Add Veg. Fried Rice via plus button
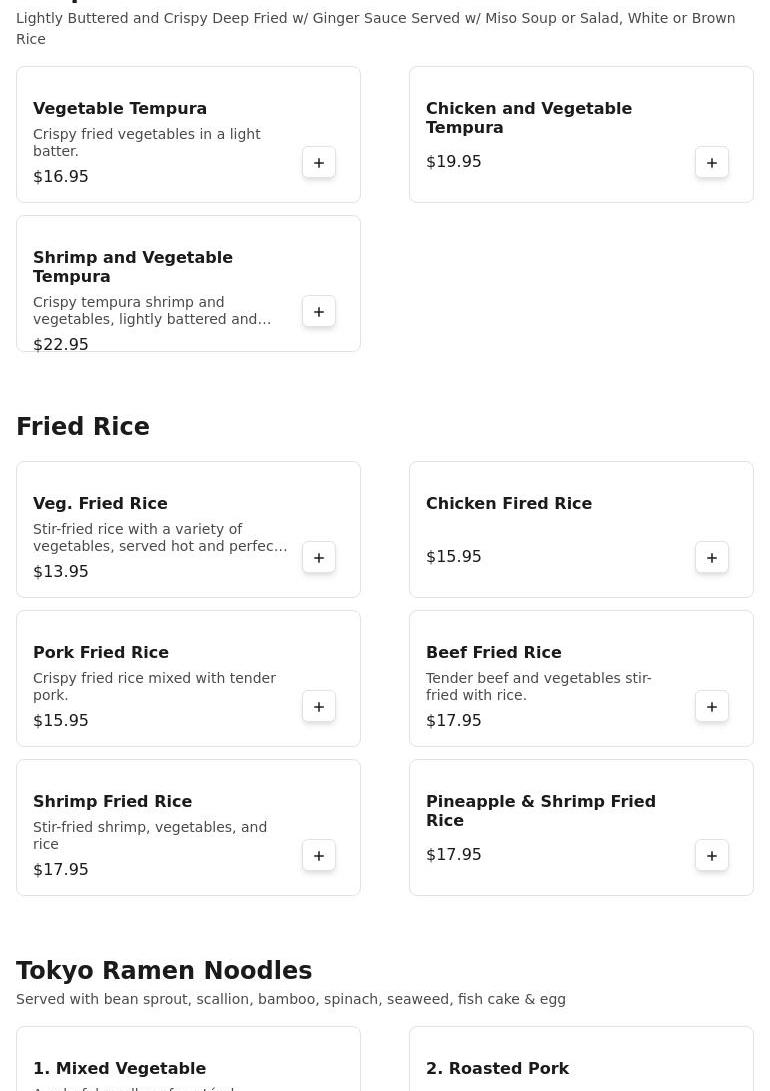 tap(319, 558)
